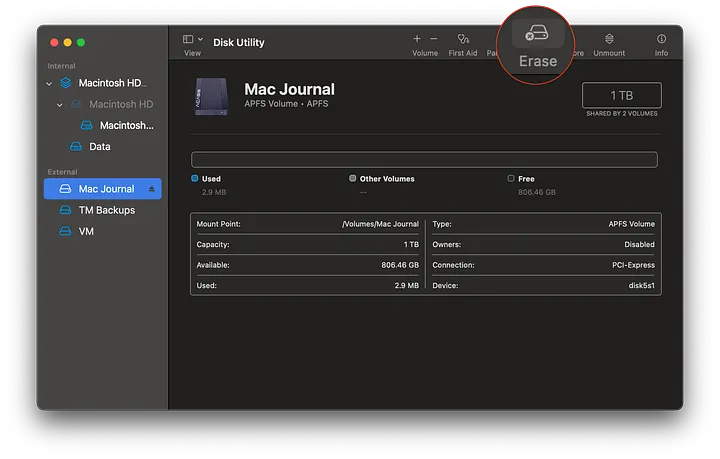Collapse the greyed Macintosh HD volume group
The width and height of the screenshot is (720, 459).
[60, 105]
